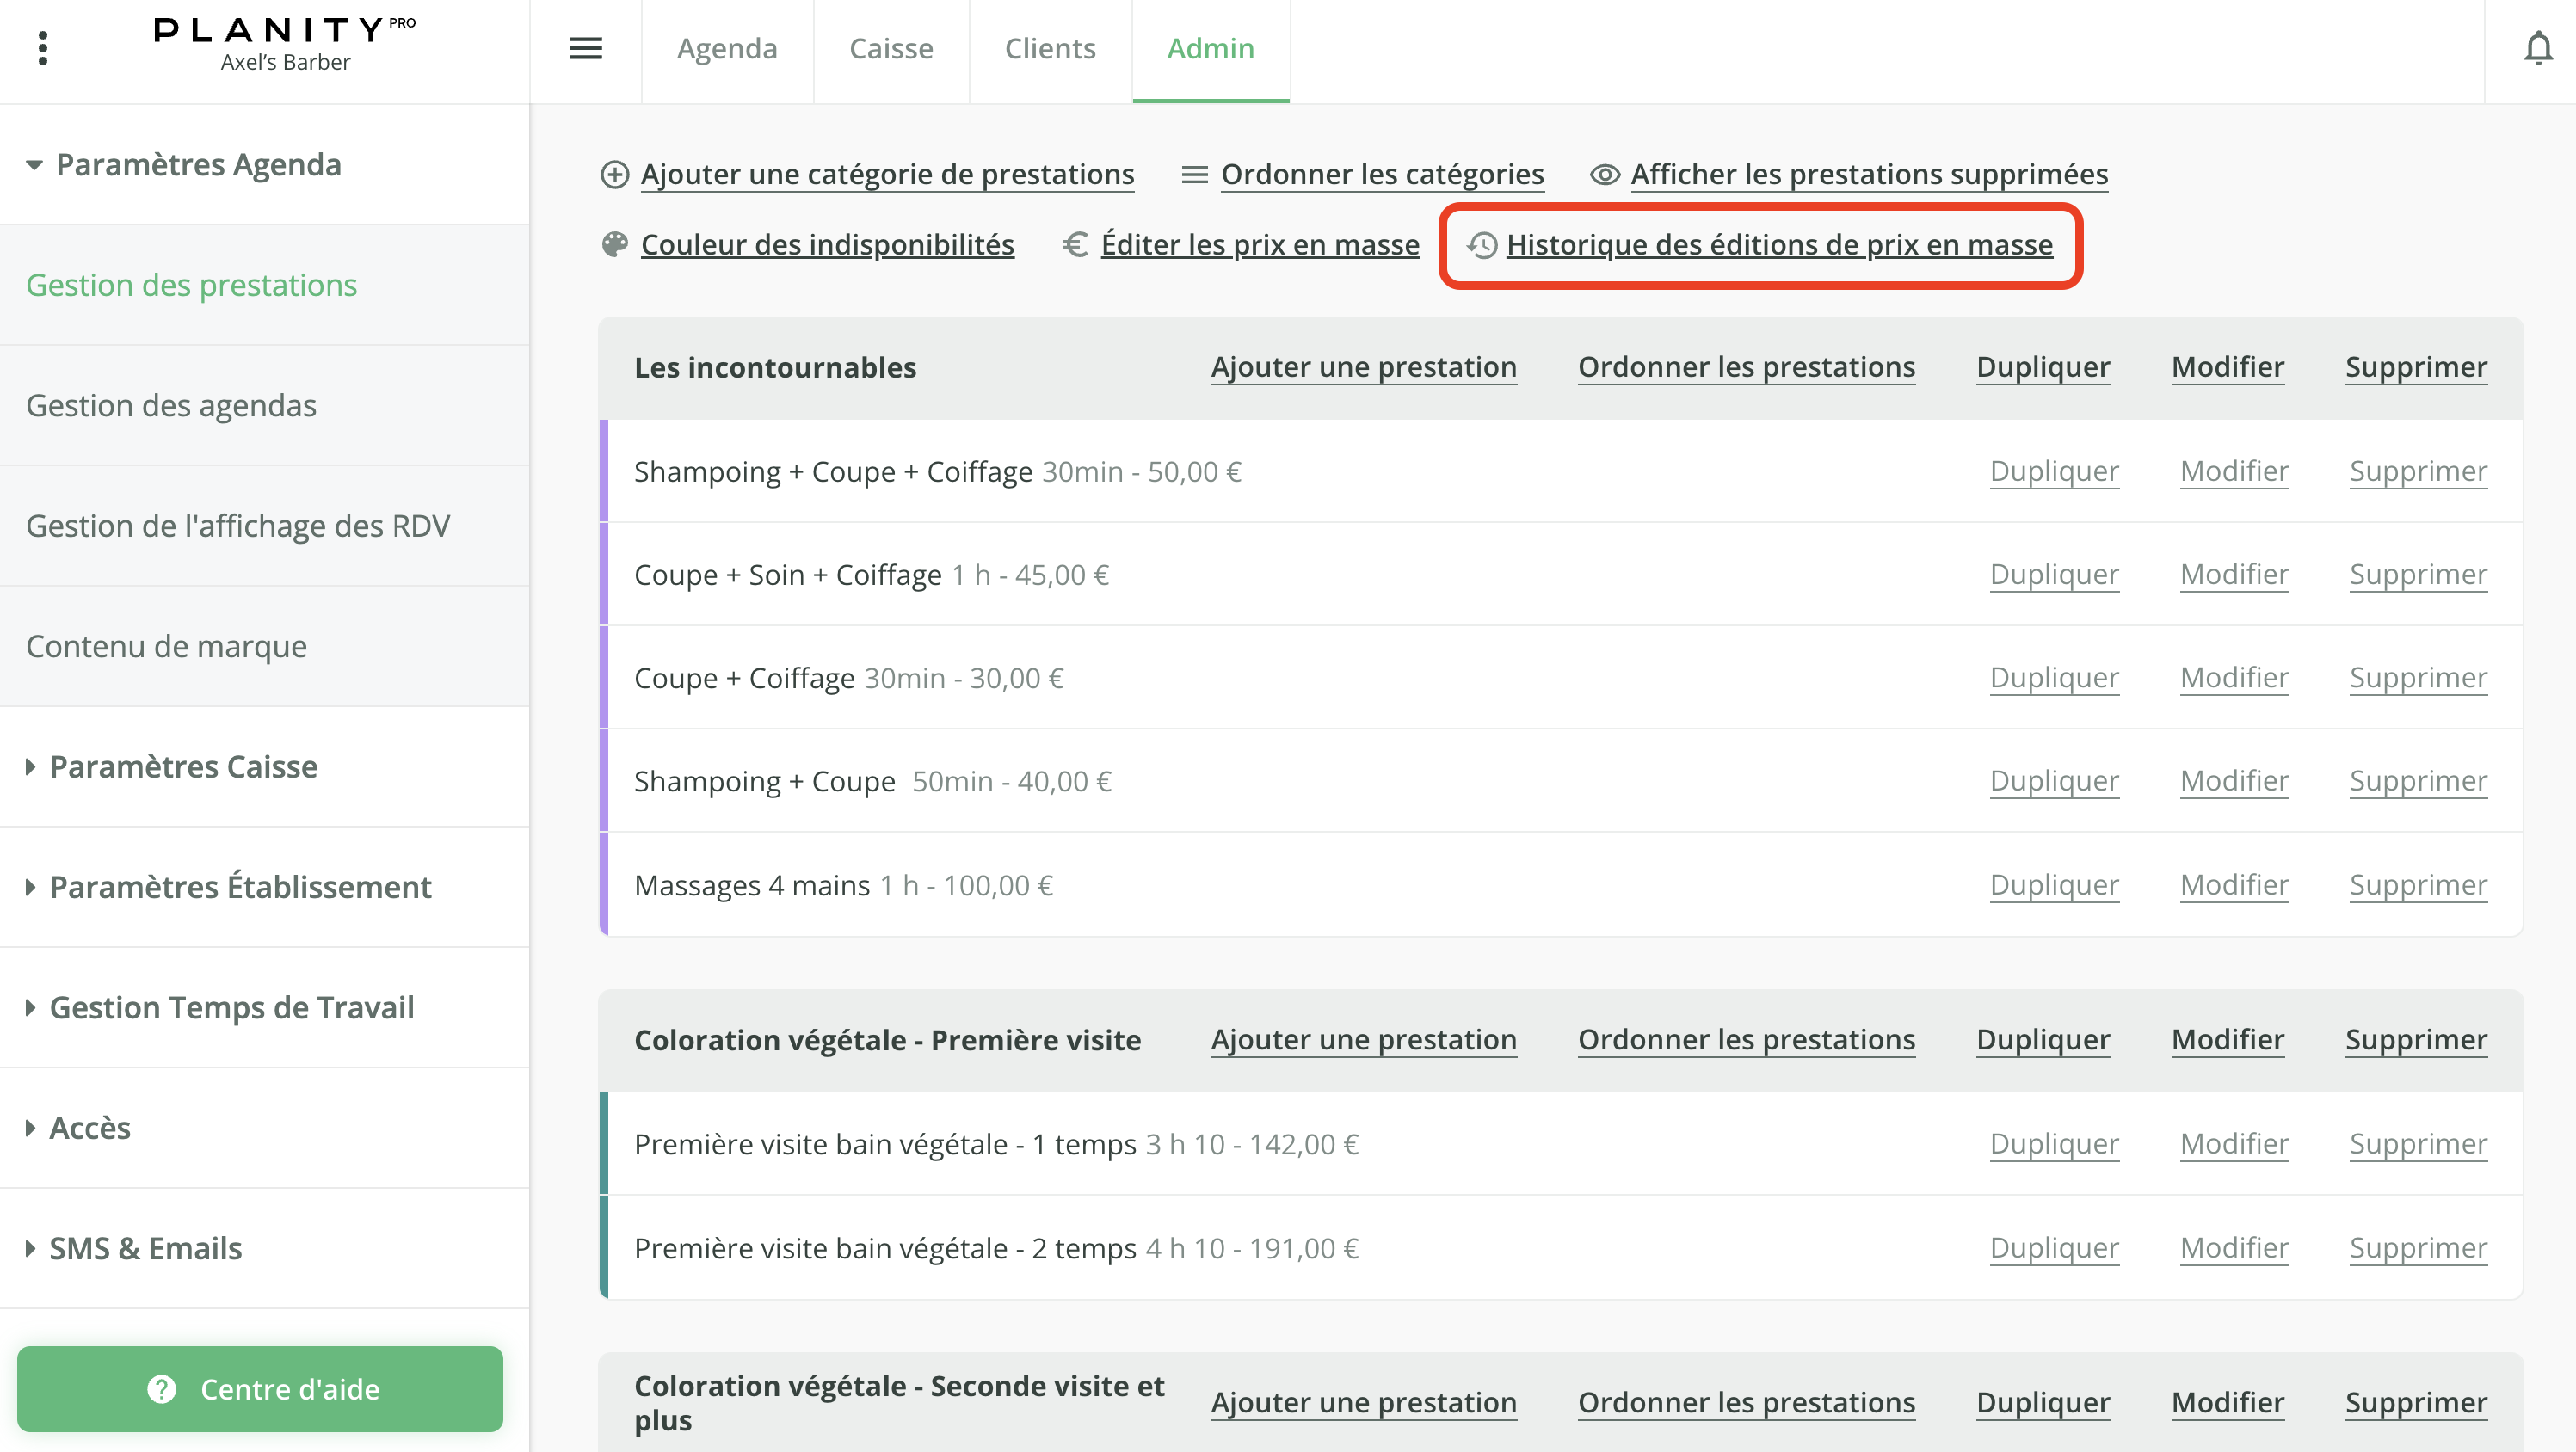
Task: Click Supprimer for Coupe + Coiffage service
Action: pos(2417,677)
